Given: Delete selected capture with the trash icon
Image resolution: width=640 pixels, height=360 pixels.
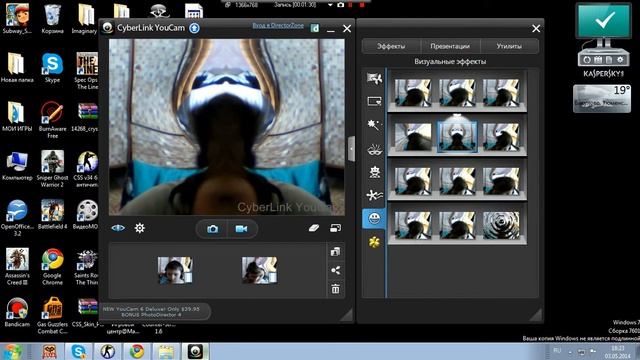Looking at the screenshot, I should 335,289.
